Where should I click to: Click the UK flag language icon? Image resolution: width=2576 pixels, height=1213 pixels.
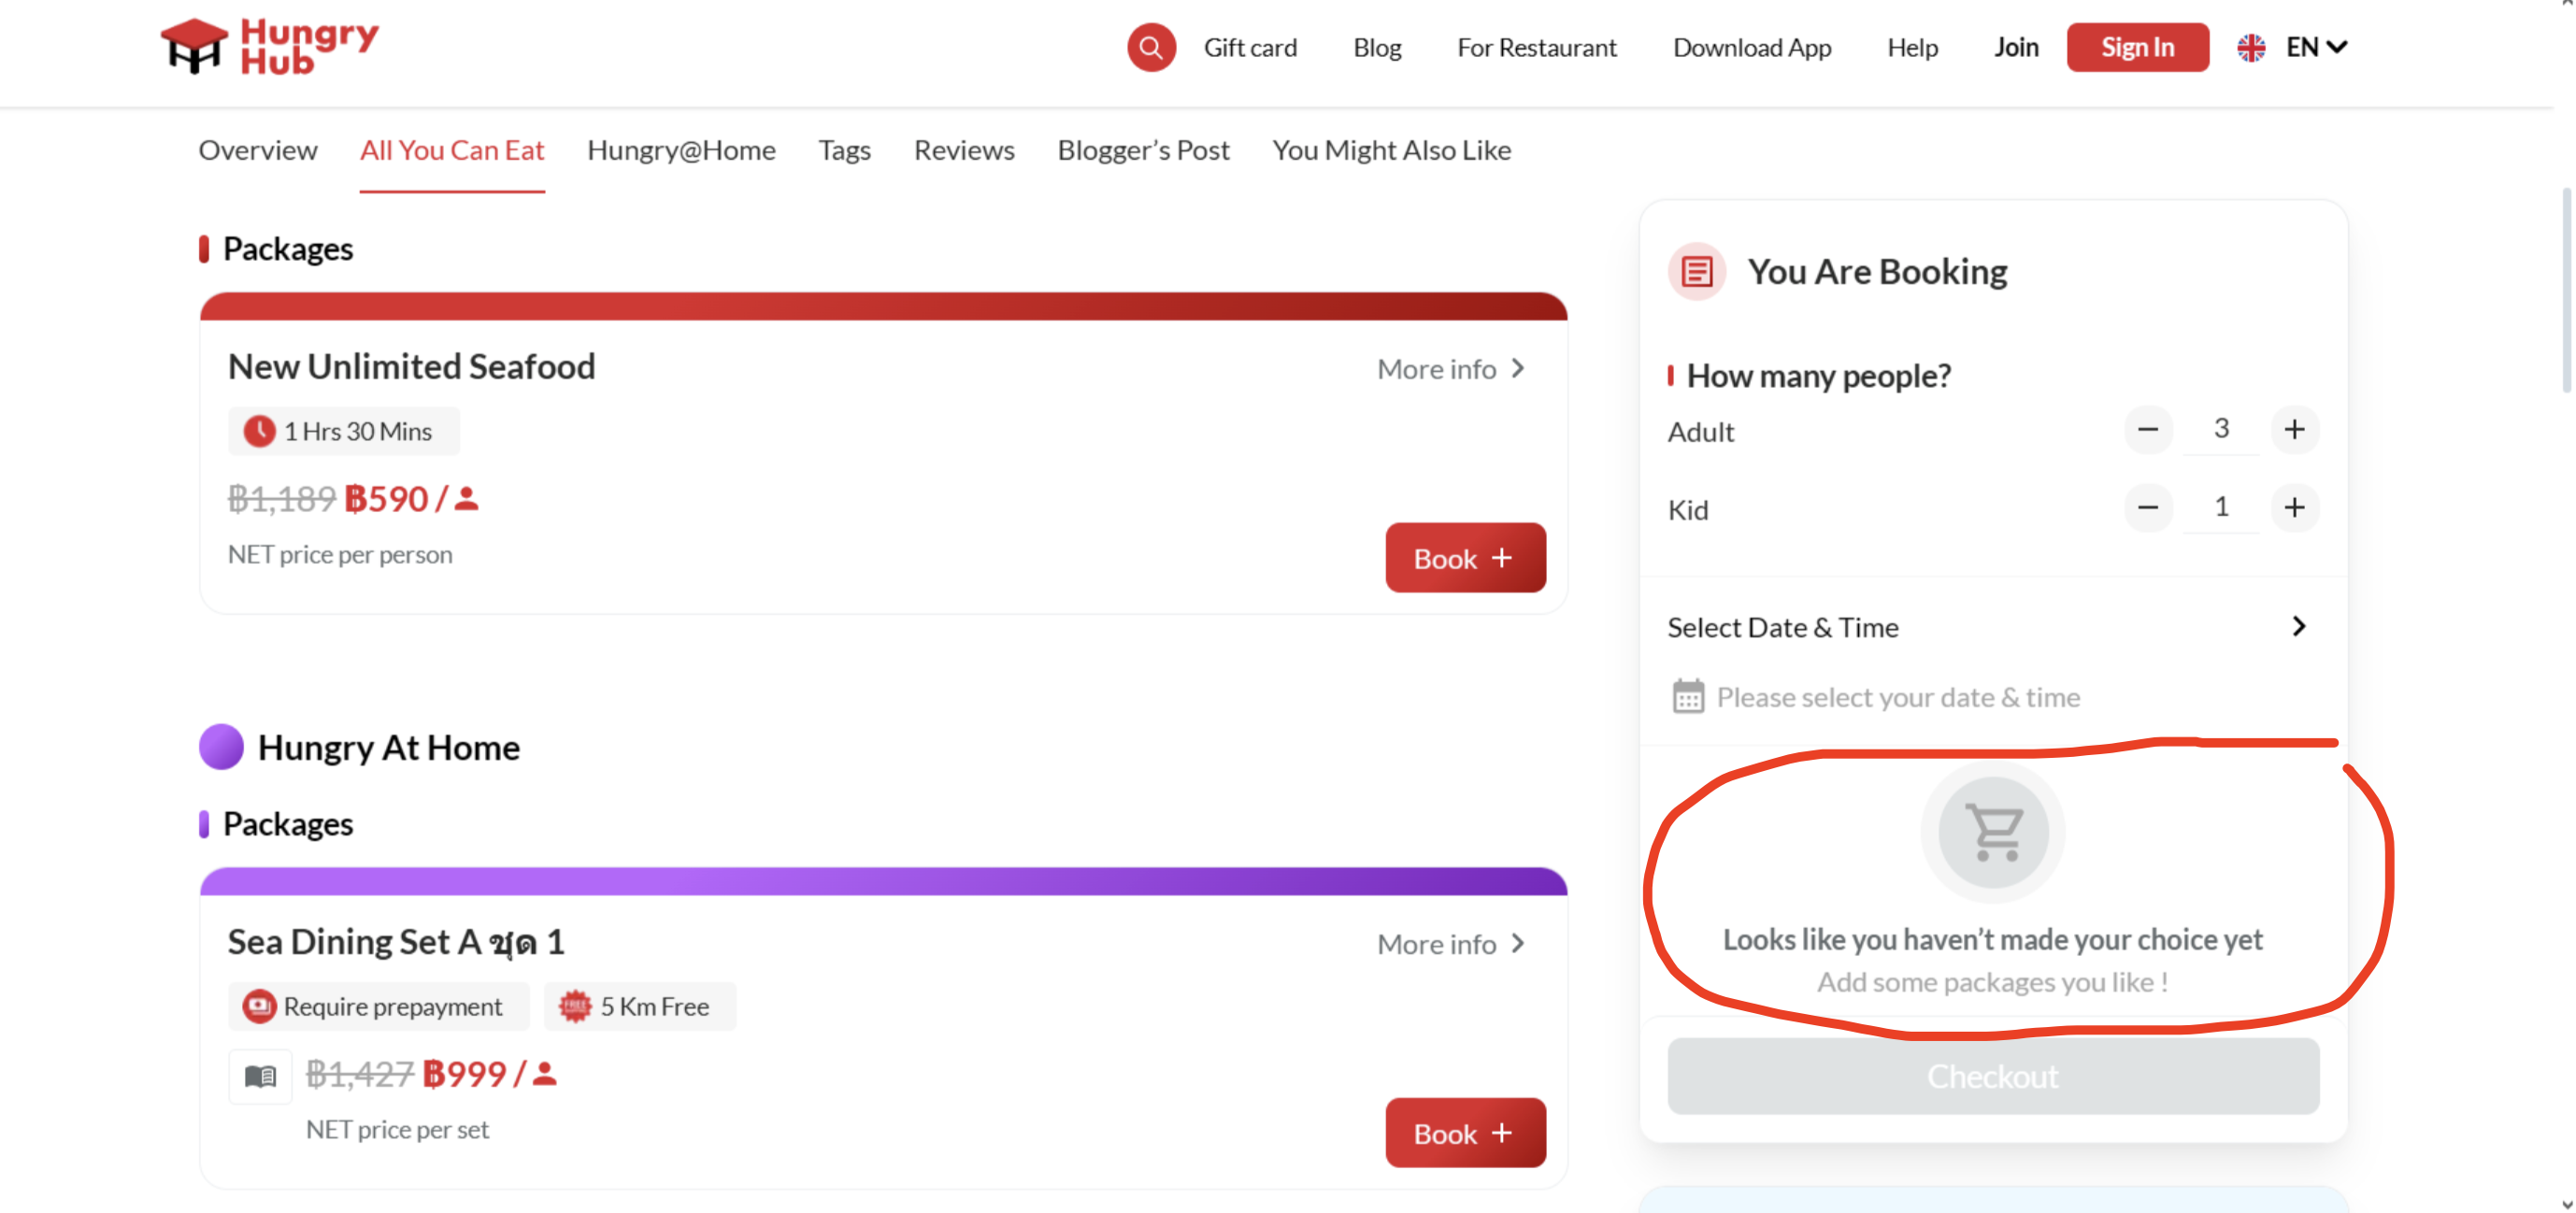[x=2251, y=47]
